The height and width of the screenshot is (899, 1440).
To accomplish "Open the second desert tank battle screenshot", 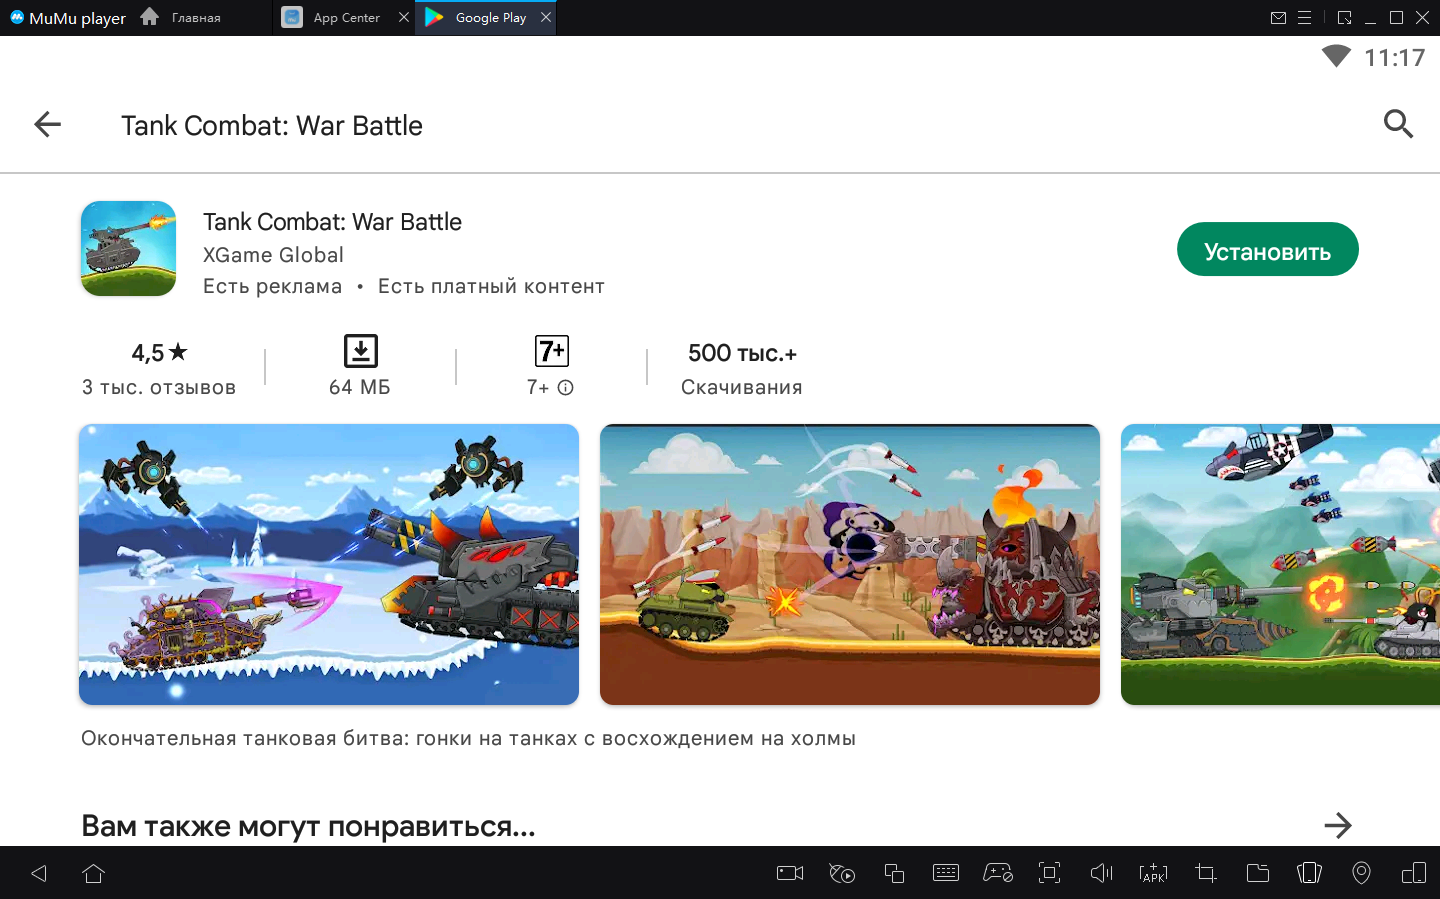I will [x=849, y=564].
